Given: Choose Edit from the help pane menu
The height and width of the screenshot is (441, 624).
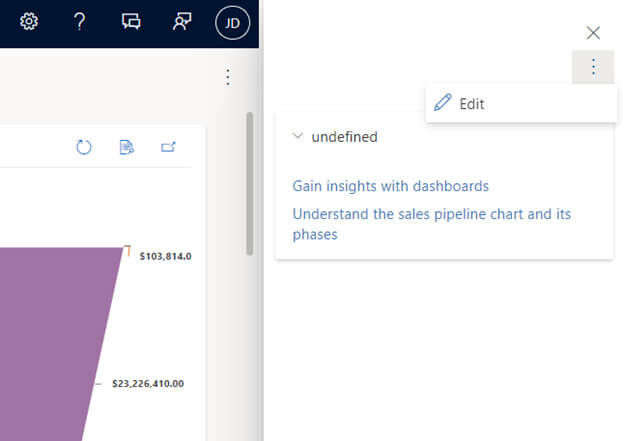Looking at the screenshot, I should (521, 104).
